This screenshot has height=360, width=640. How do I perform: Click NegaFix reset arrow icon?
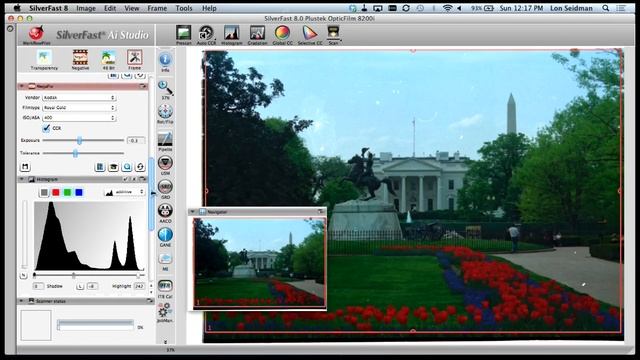tap(140, 167)
